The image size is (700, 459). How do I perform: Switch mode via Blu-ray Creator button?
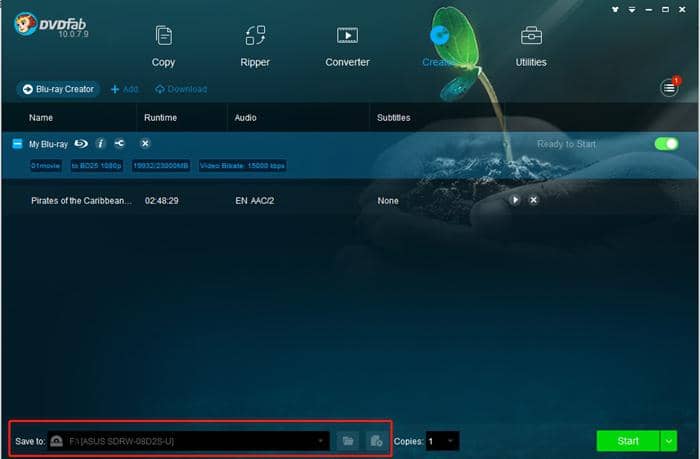(x=58, y=89)
